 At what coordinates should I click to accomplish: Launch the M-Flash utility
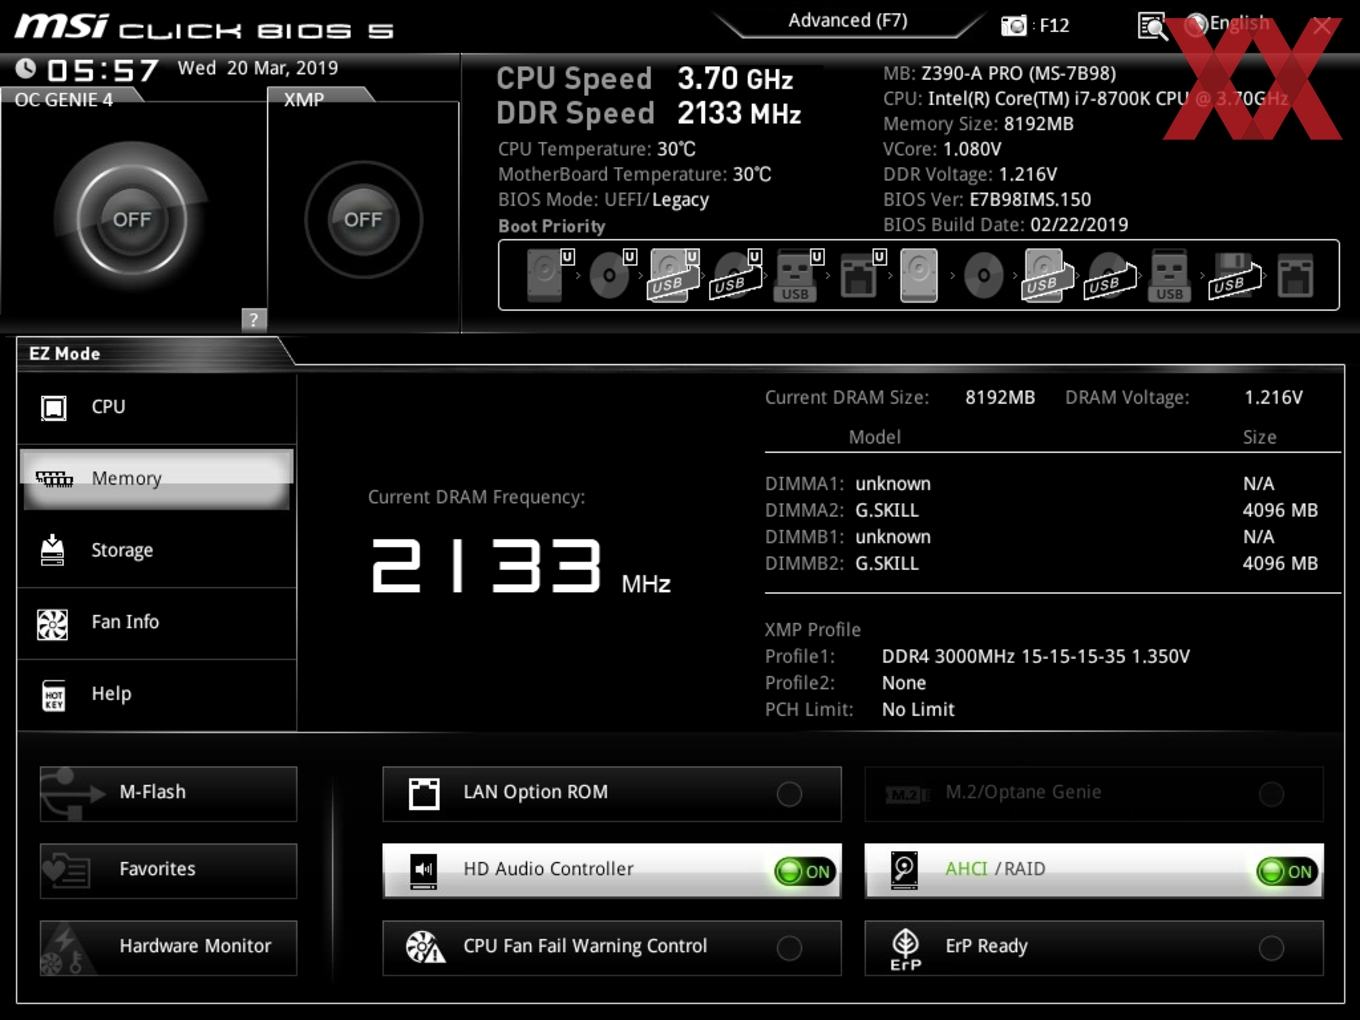point(168,793)
